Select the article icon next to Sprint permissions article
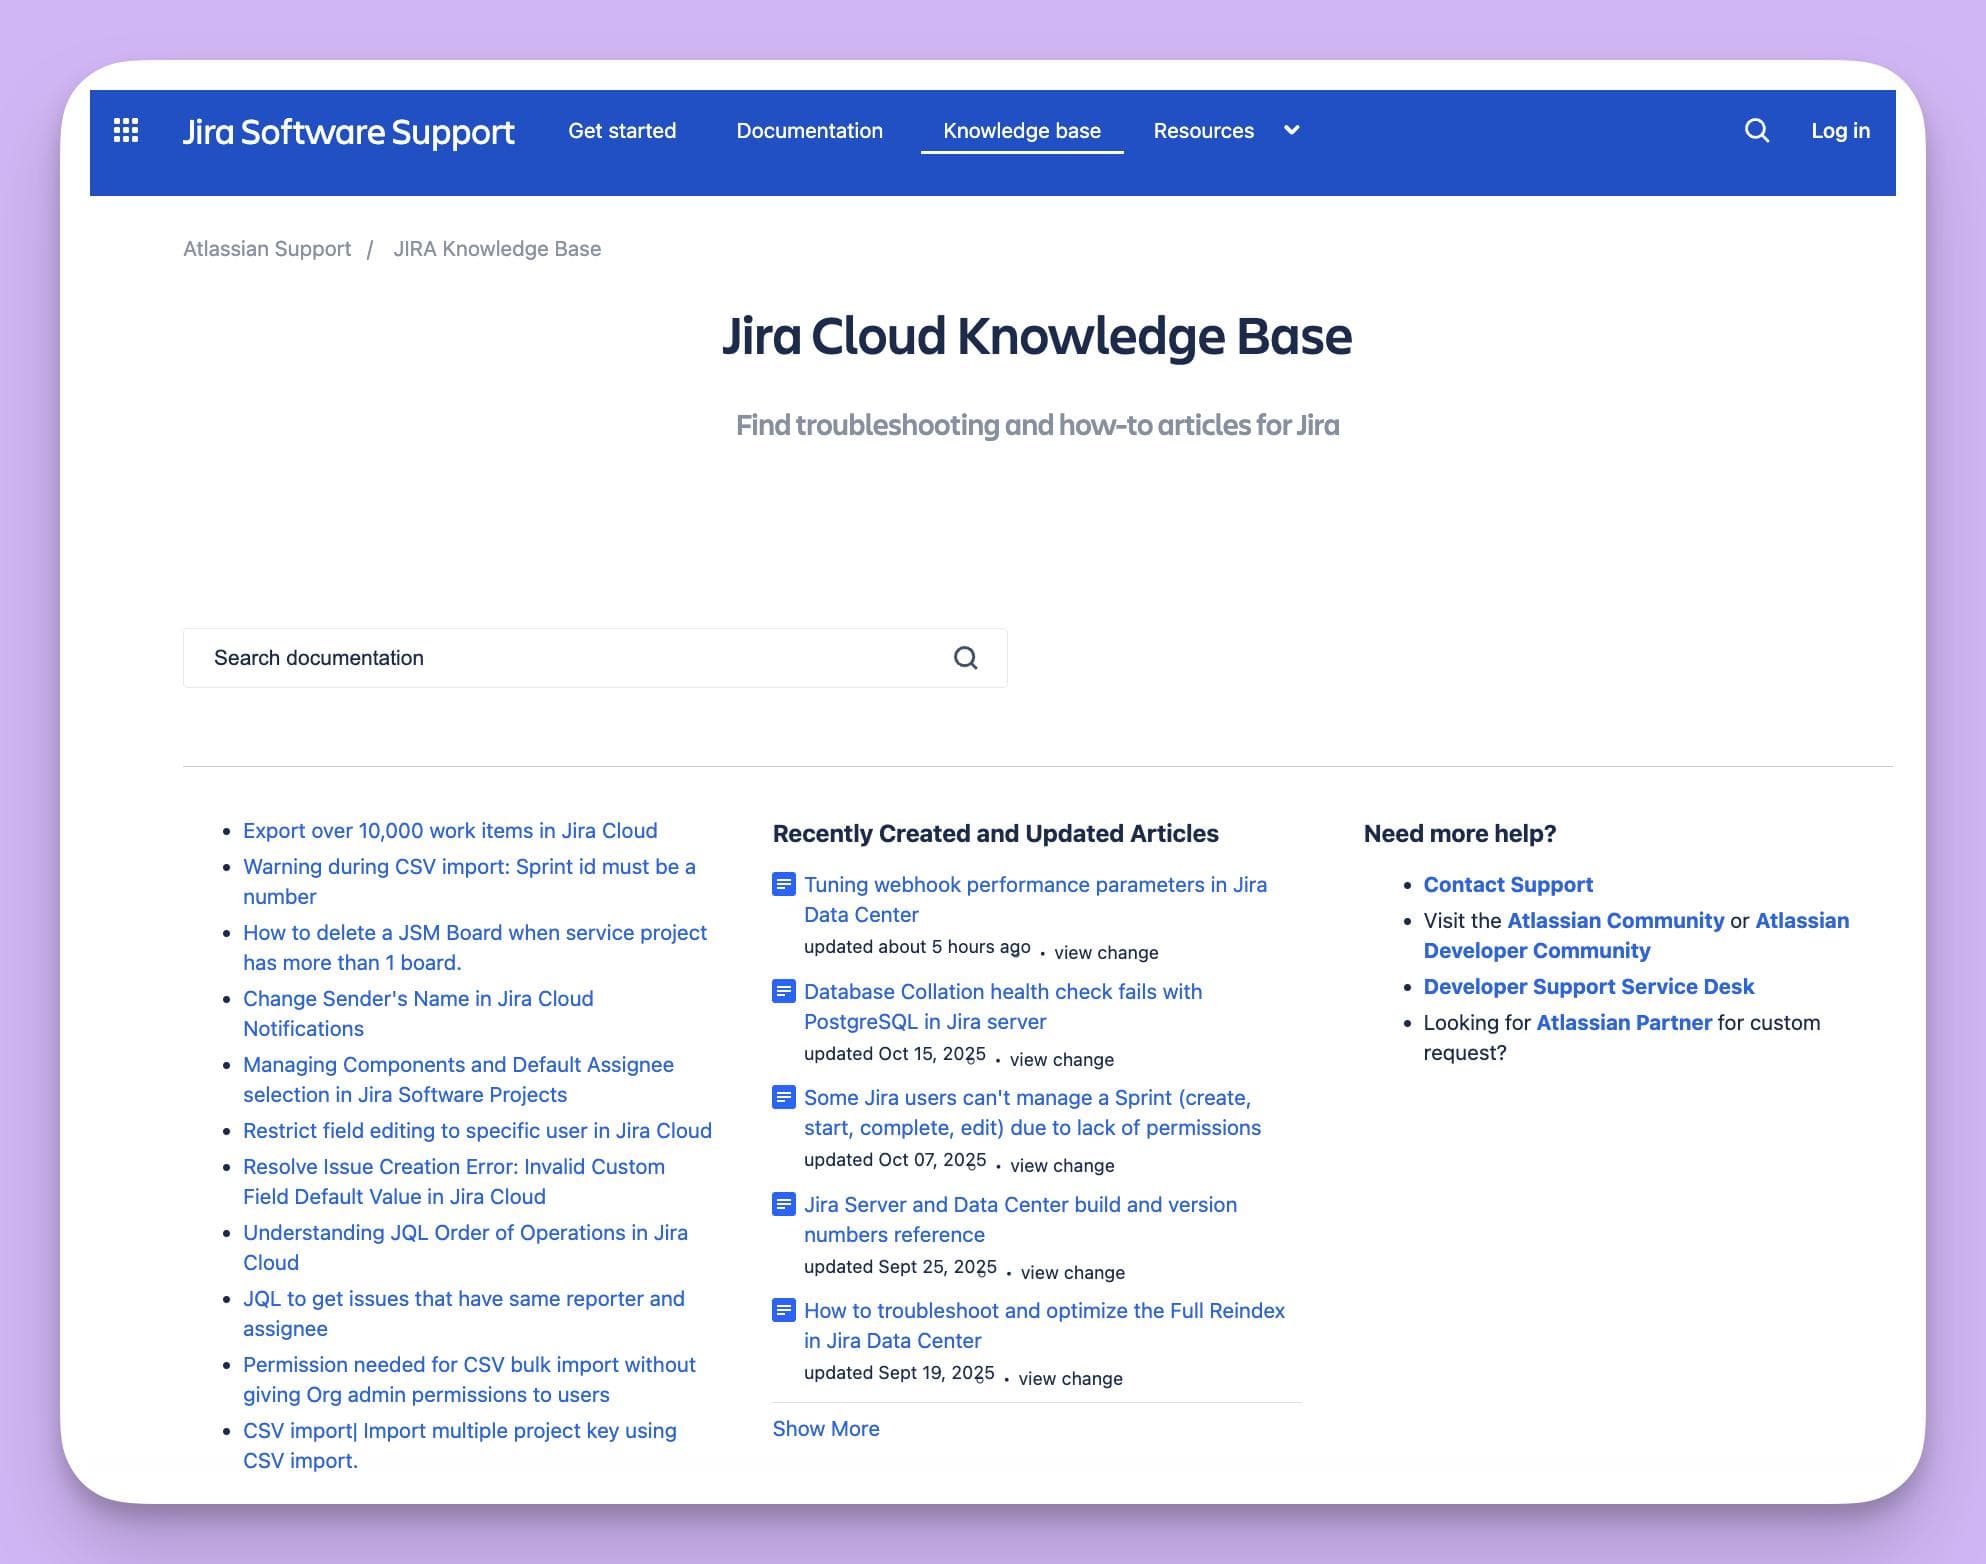The image size is (1986, 1564). [782, 1097]
